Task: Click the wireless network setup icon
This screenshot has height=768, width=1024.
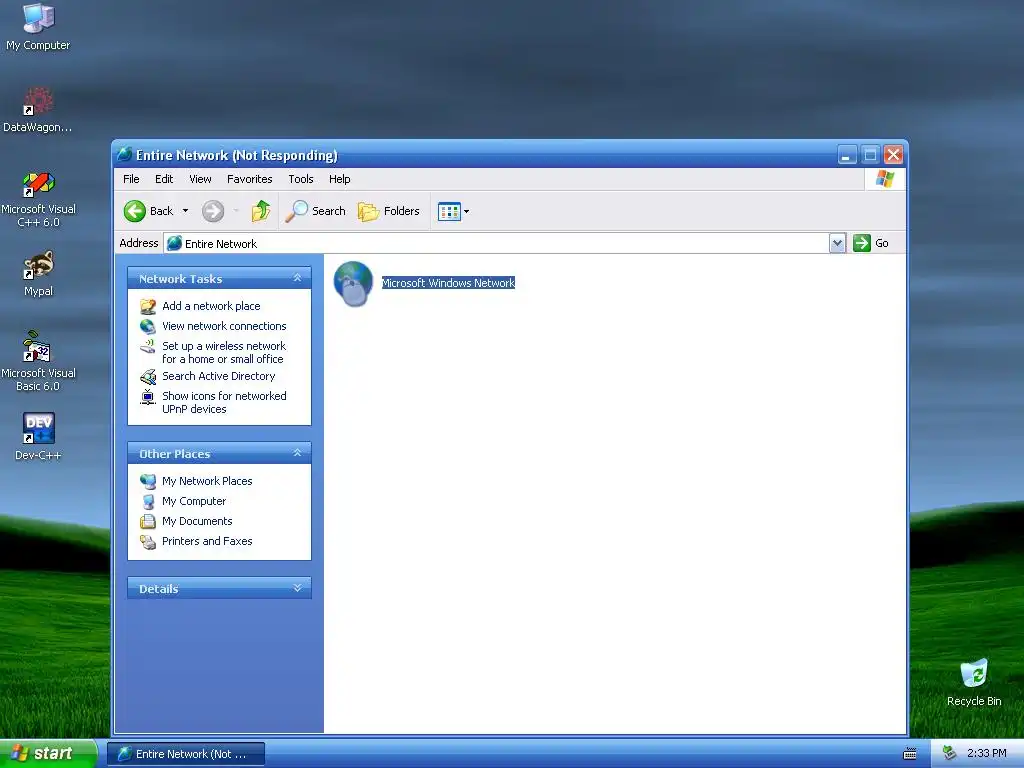Action: pyautogui.click(x=148, y=346)
